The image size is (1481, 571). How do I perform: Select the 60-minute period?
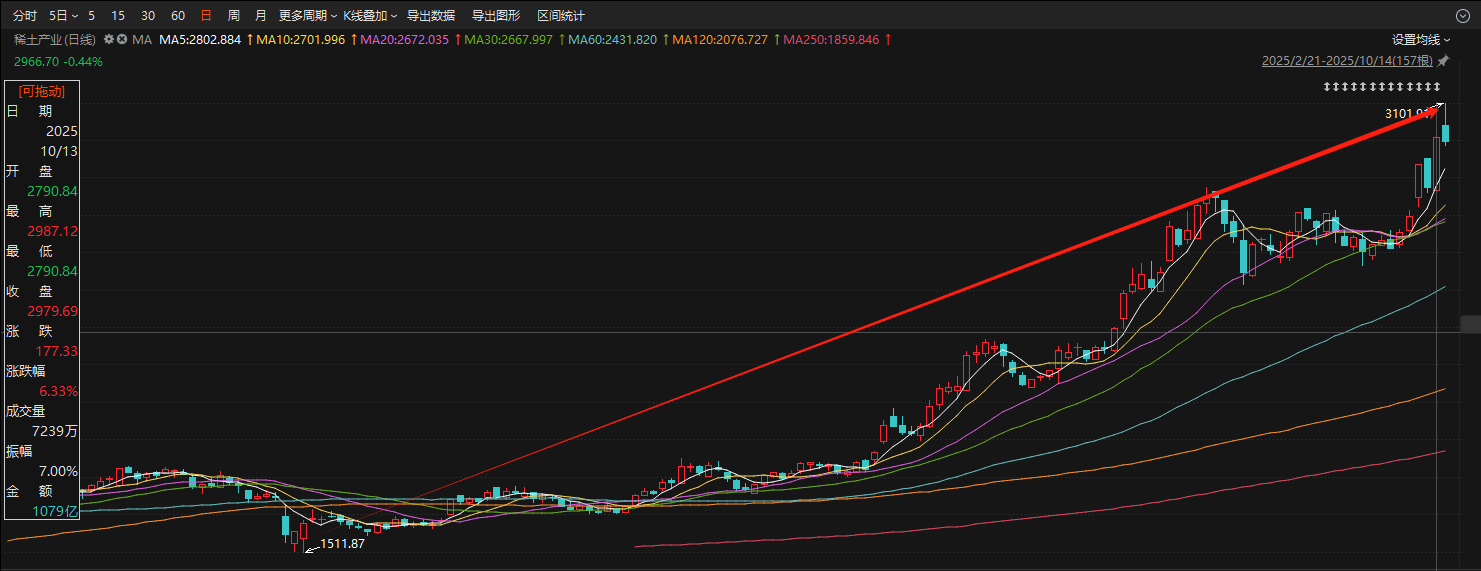[x=178, y=16]
